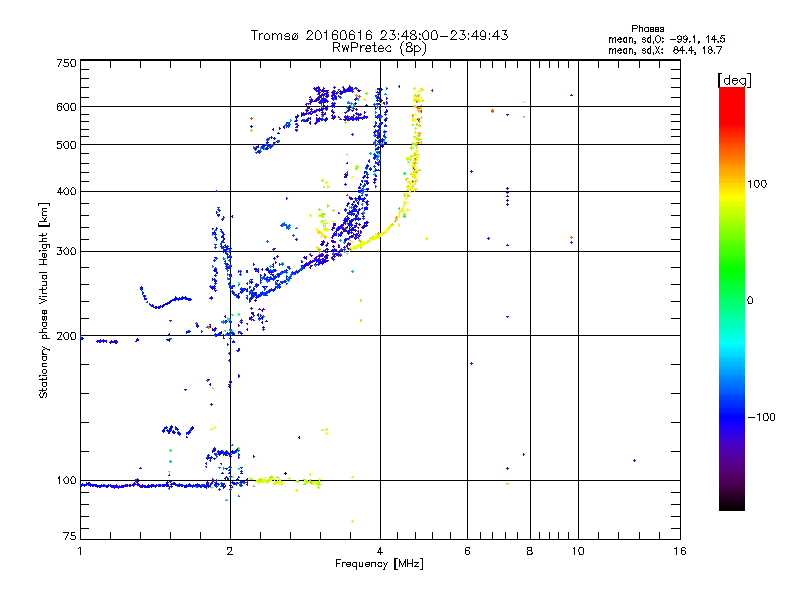Select the "RwPretec (8p)" subtitle text

coord(379,48)
